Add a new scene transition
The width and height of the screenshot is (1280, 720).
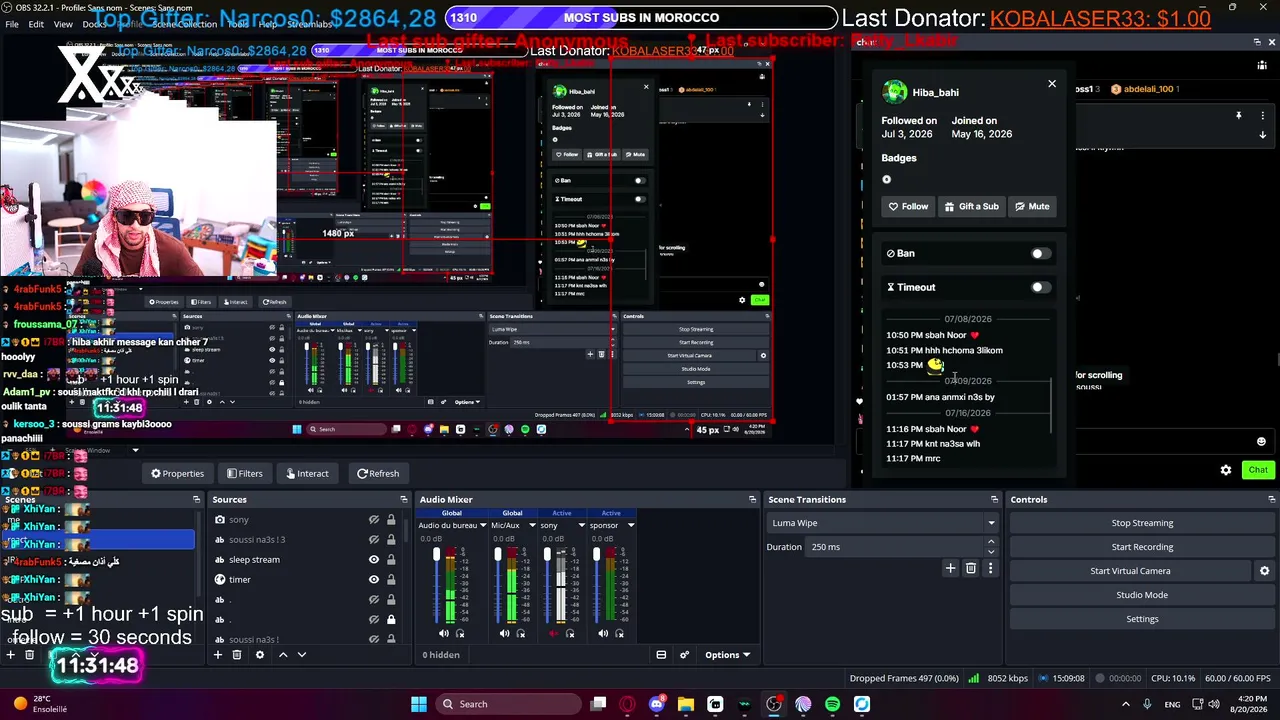[951, 568]
